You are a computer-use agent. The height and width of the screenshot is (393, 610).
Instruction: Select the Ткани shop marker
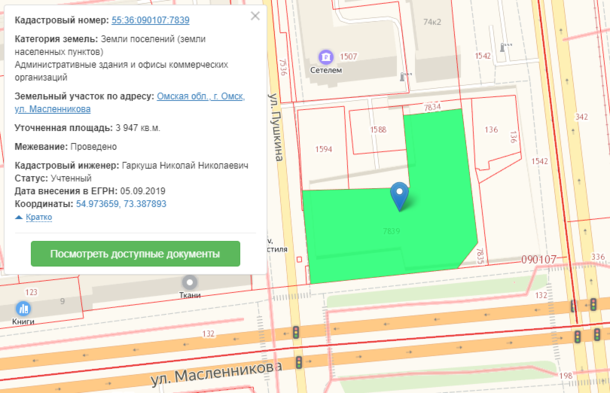(189, 282)
